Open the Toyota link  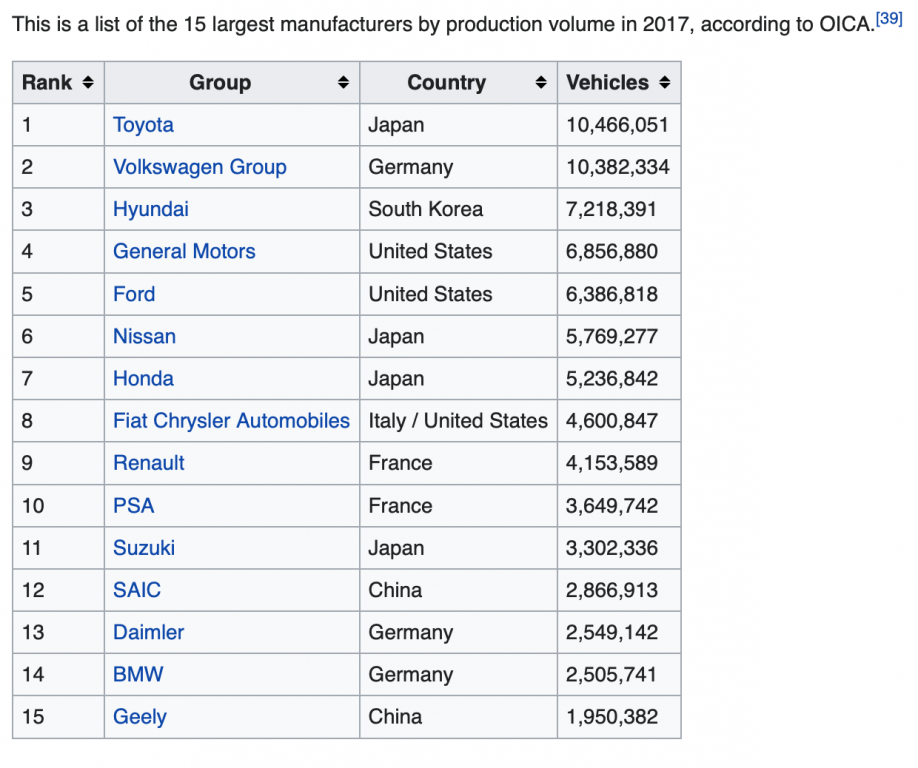[x=143, y=125]
